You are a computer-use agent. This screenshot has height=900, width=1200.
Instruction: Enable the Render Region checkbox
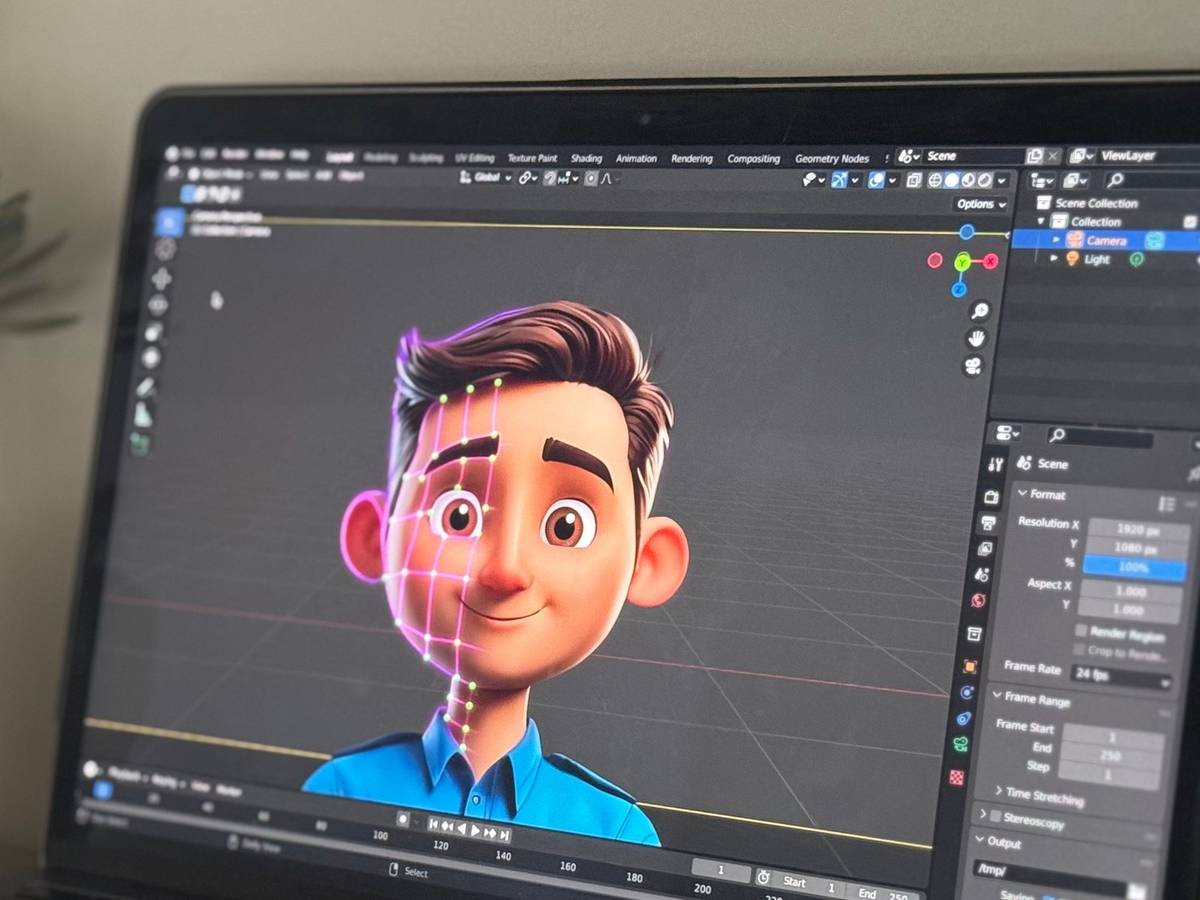(x=1081, y=631)
